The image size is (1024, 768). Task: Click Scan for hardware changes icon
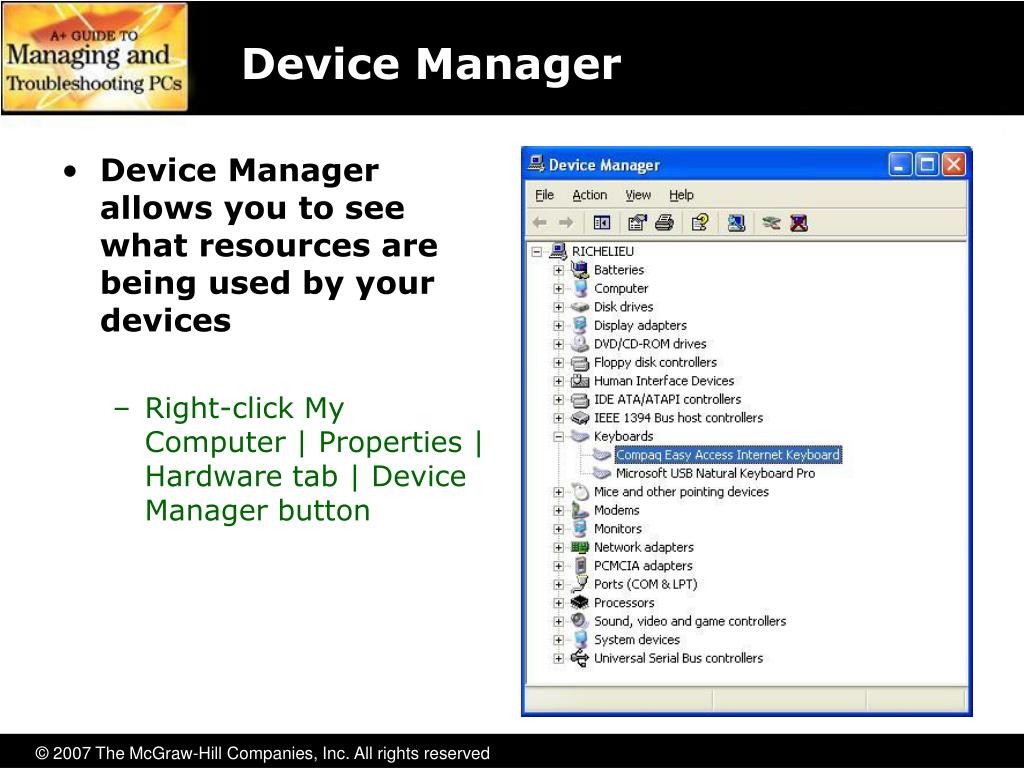coord(737,223)
